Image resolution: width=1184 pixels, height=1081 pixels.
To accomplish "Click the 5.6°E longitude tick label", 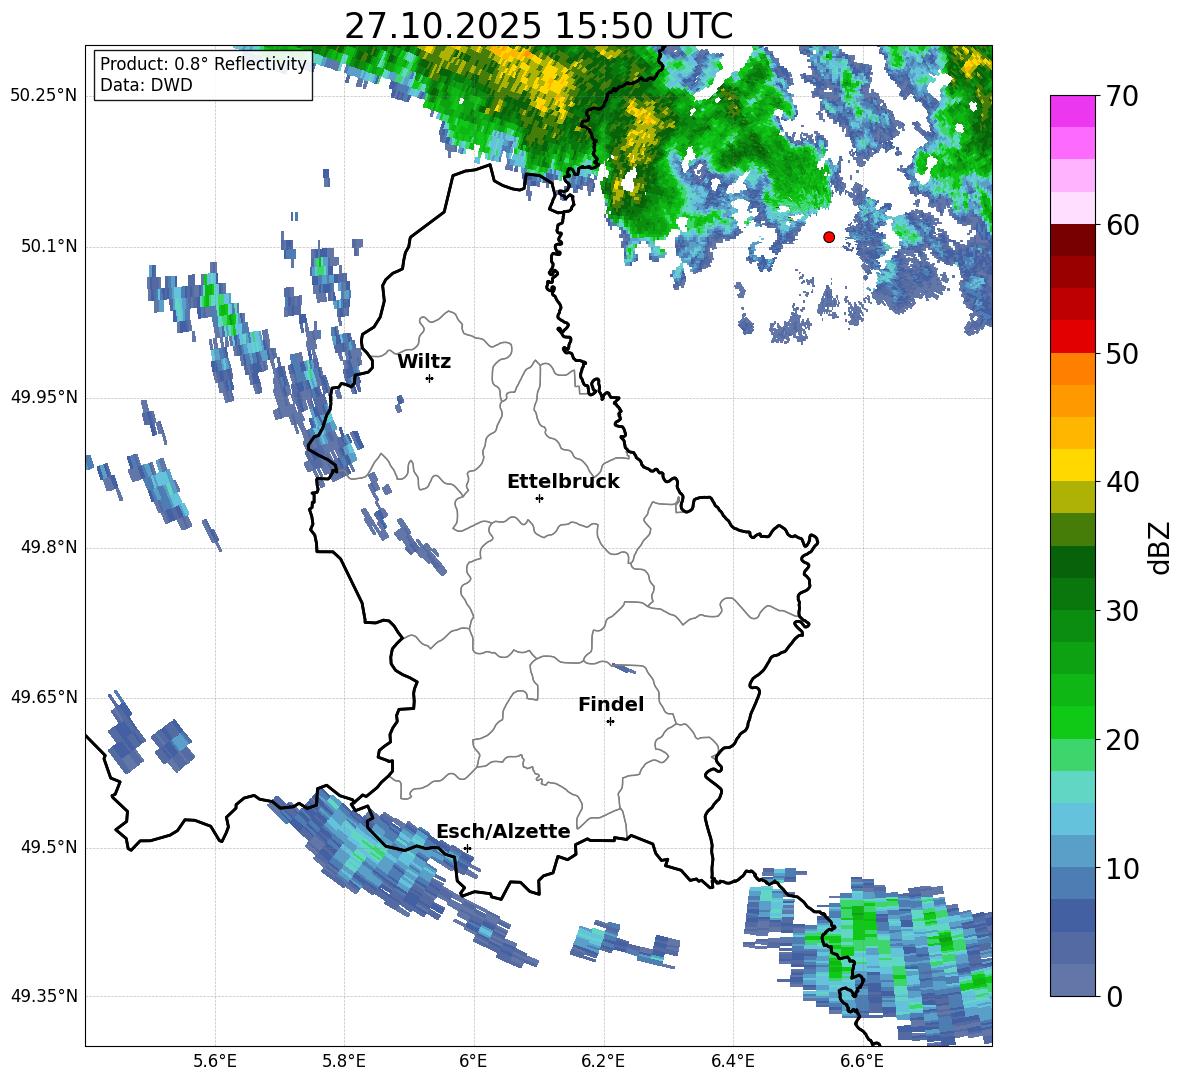I will pyautogui.click(x=215, y=1061).
